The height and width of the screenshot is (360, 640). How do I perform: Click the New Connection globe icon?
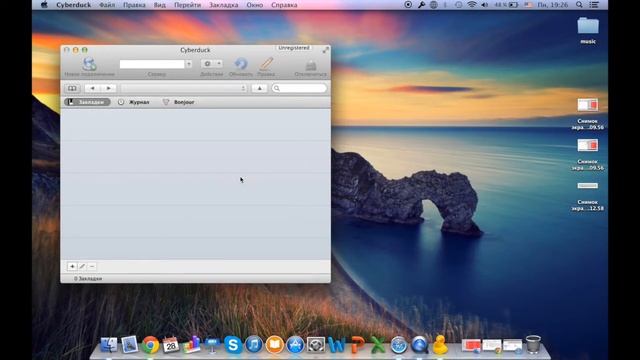point(89,64)
